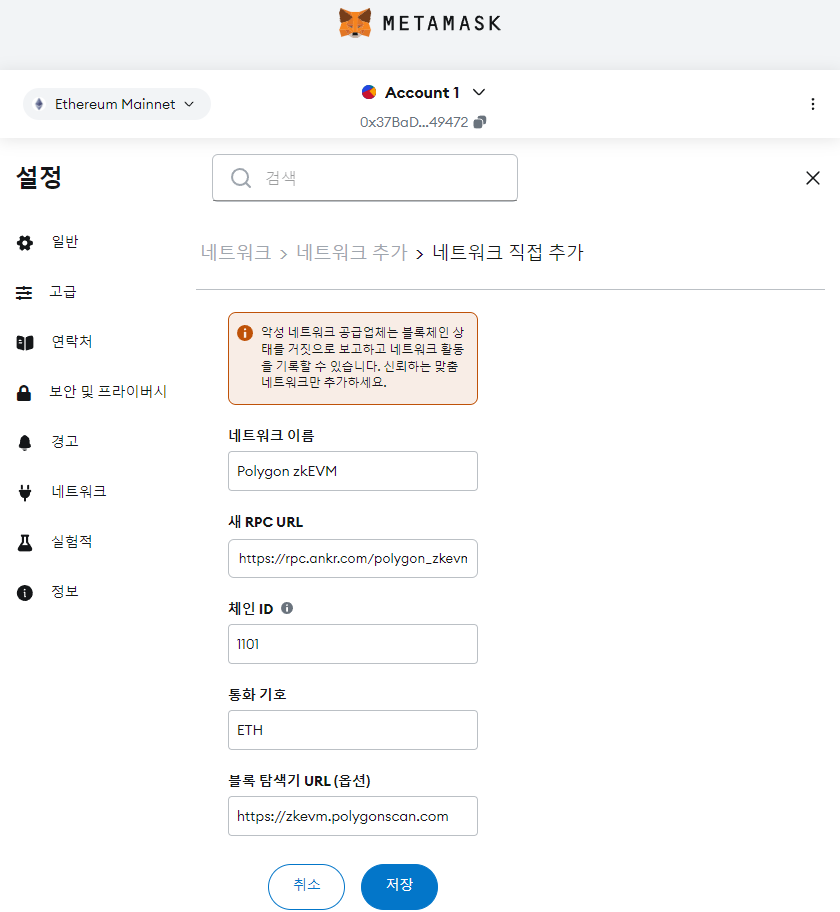Image resolution: width=840 pixels, height=912 pixels.
Task: Copy the 0x37BaD...49472 address icon
Action: click(x=480, y=122)
